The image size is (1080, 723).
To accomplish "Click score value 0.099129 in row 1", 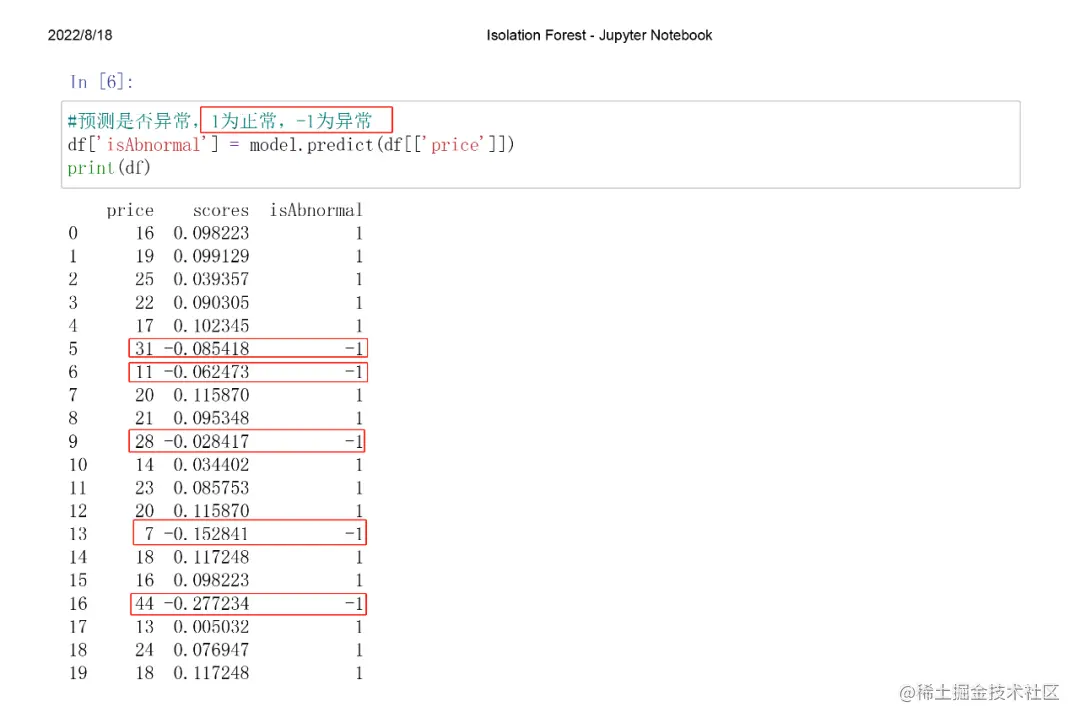I will point(211,256).
